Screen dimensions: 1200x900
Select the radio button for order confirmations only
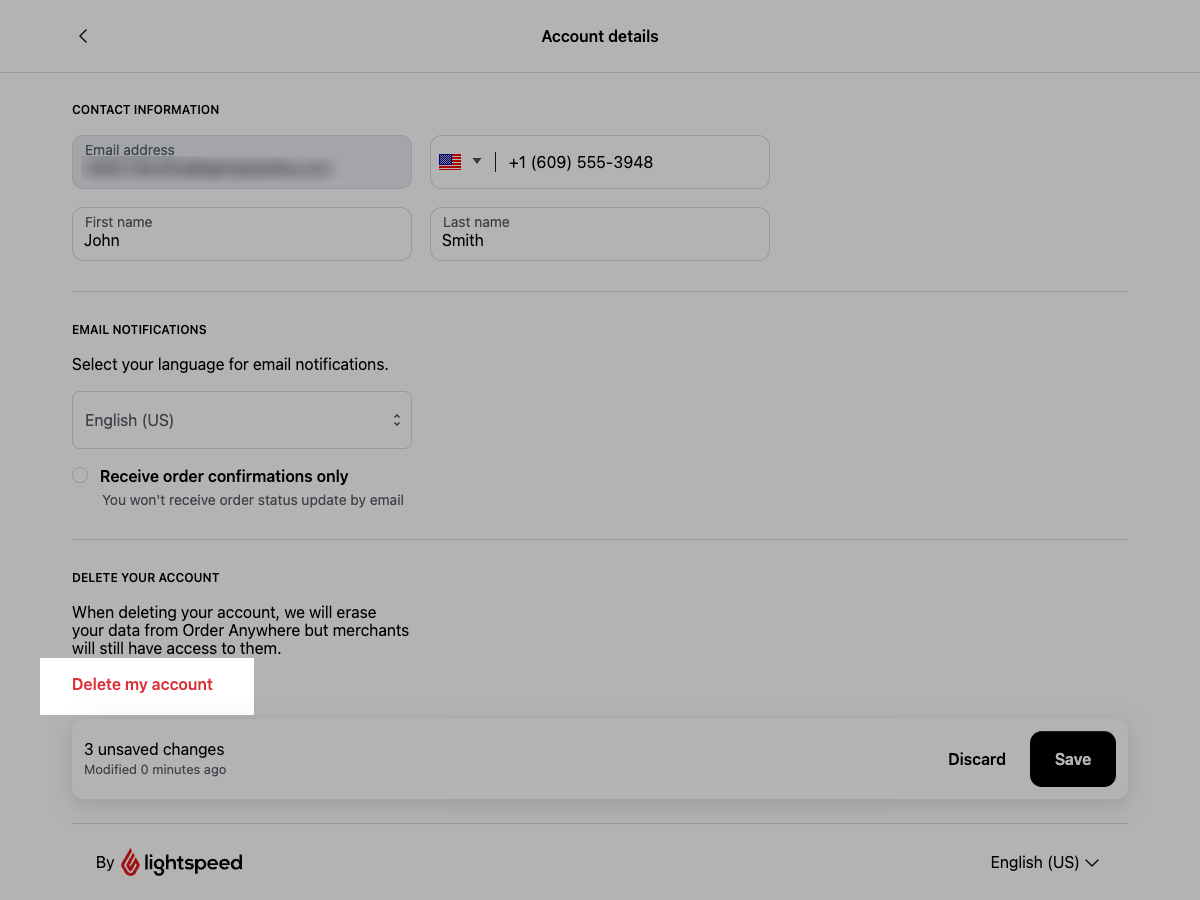pos(80,475)
